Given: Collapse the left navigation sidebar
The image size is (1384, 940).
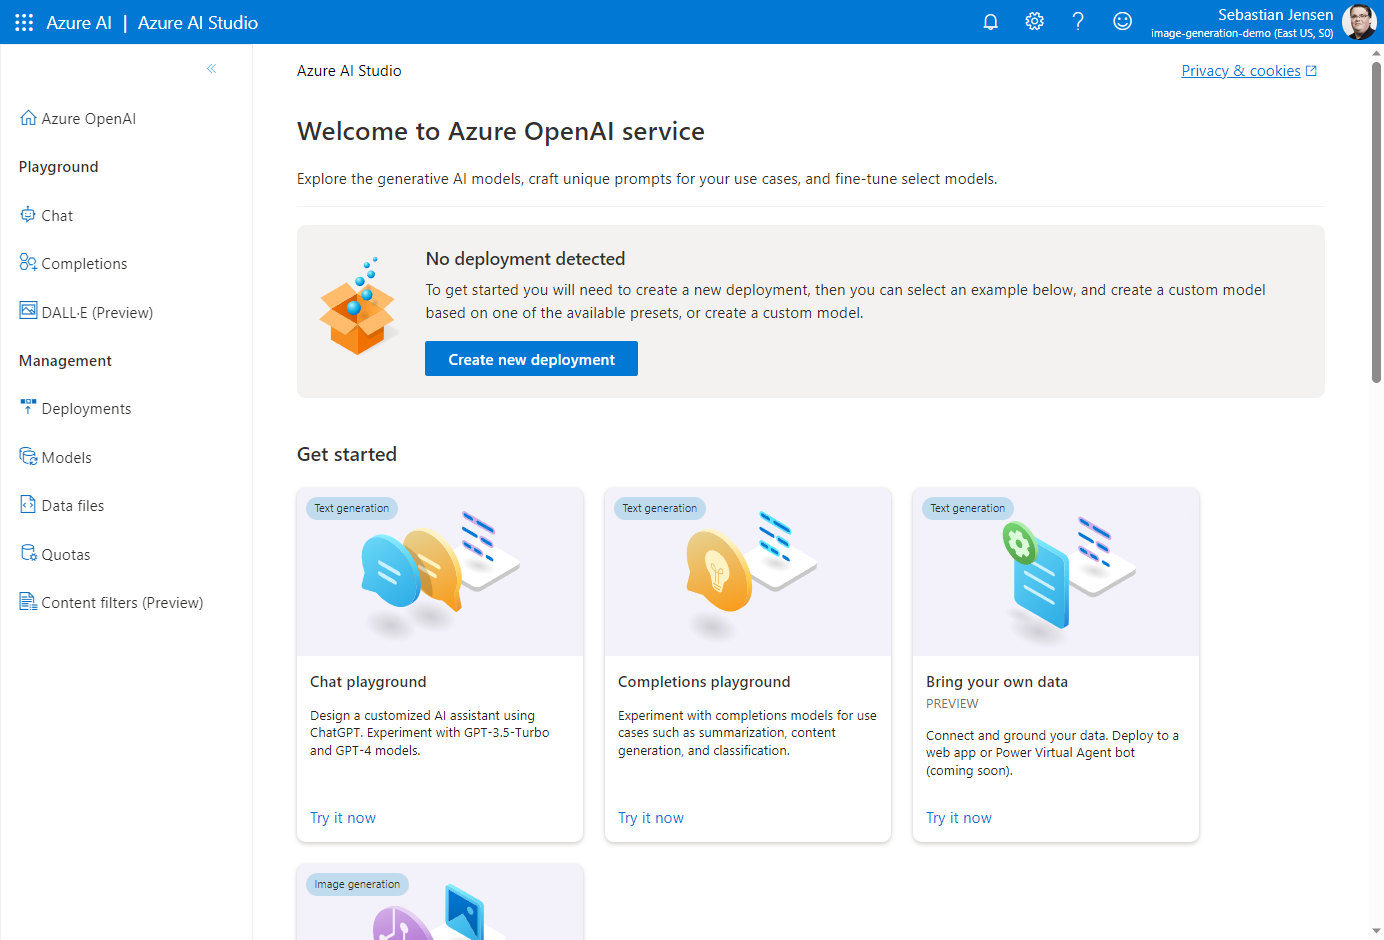Looking at the screenshot, I should coord(211,69).
